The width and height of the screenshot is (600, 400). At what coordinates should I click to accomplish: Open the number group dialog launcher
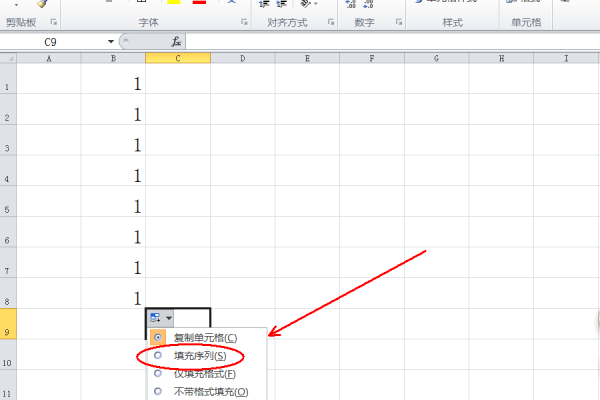[x=399, y=22]
